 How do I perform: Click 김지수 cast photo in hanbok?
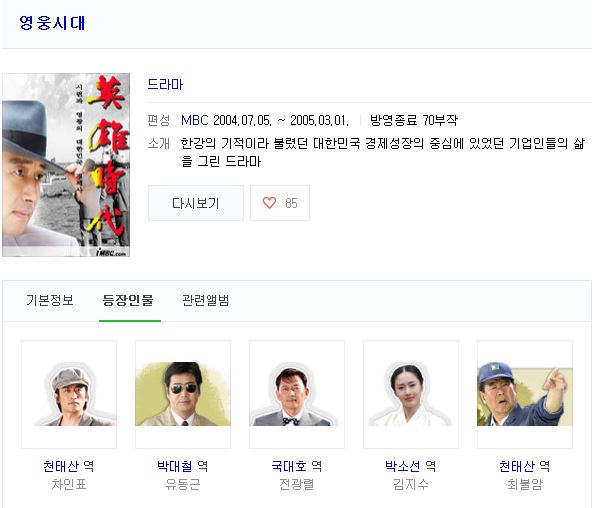point(411,394)
